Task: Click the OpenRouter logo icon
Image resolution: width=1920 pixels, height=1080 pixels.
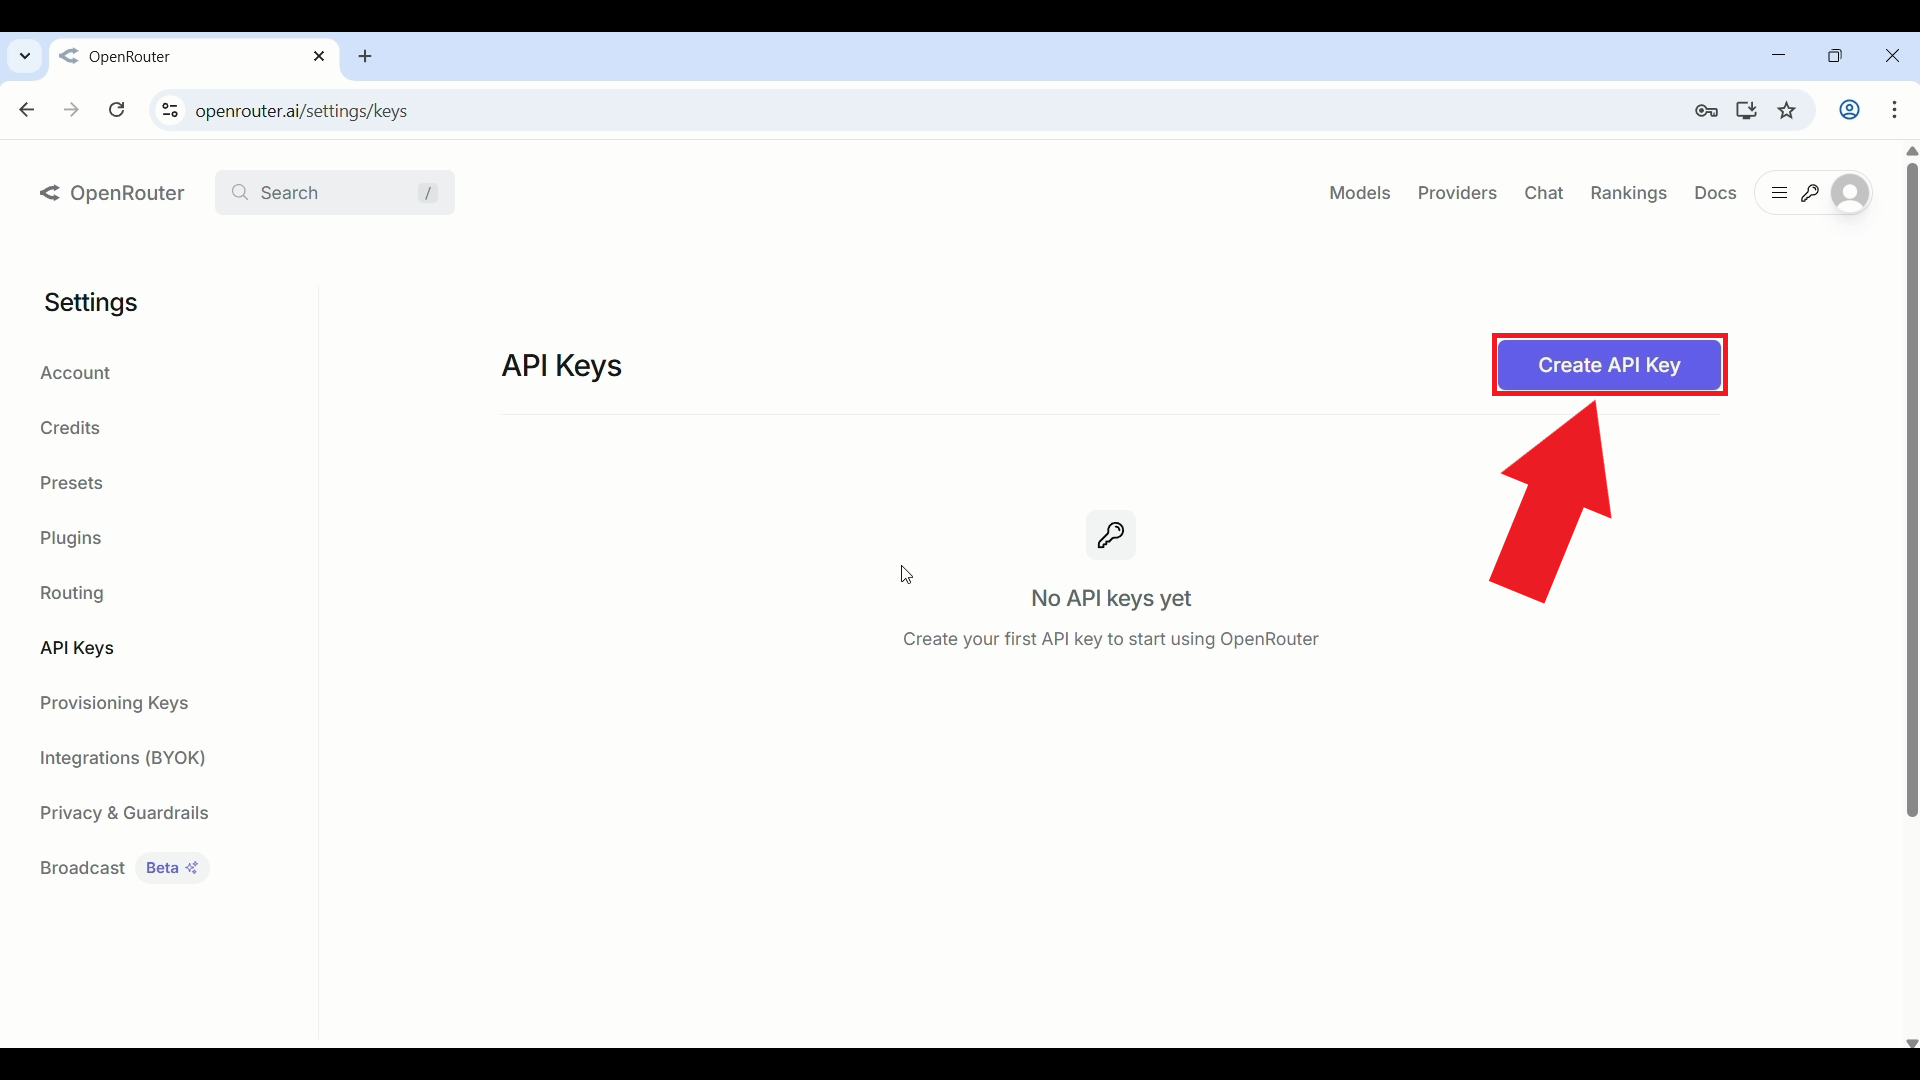Action: pos(49,193)
